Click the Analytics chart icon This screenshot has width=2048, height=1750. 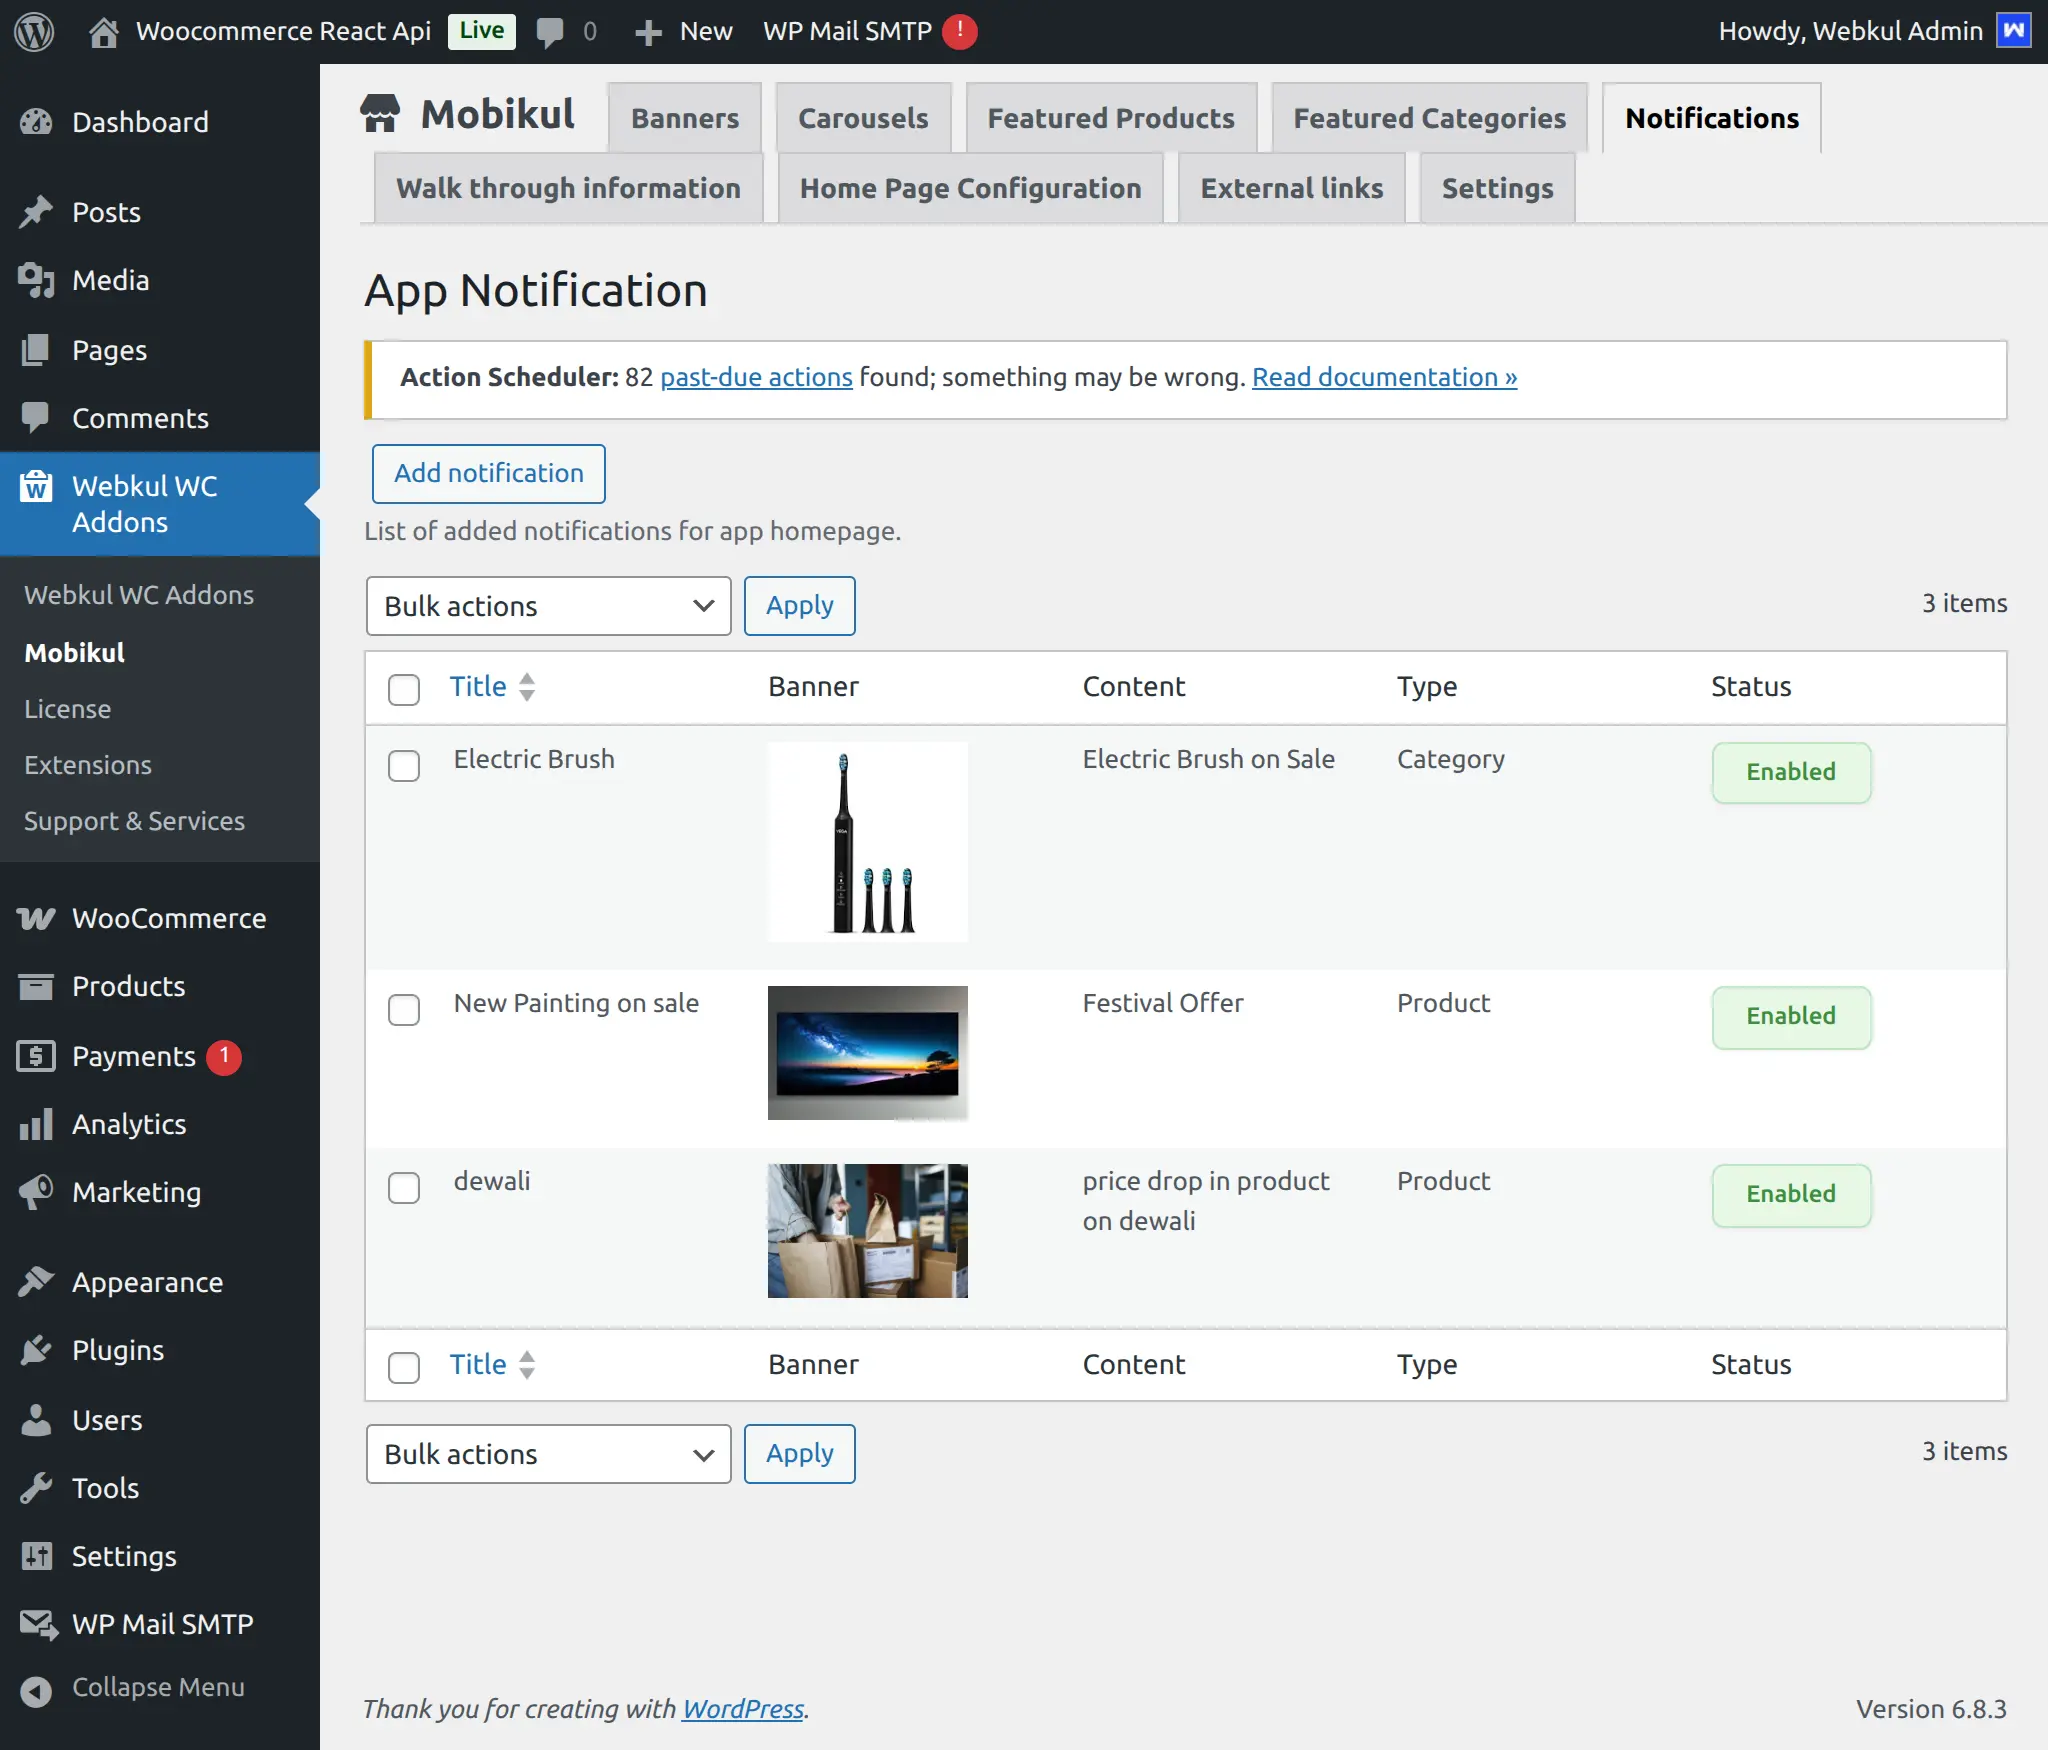(36, 1124)
